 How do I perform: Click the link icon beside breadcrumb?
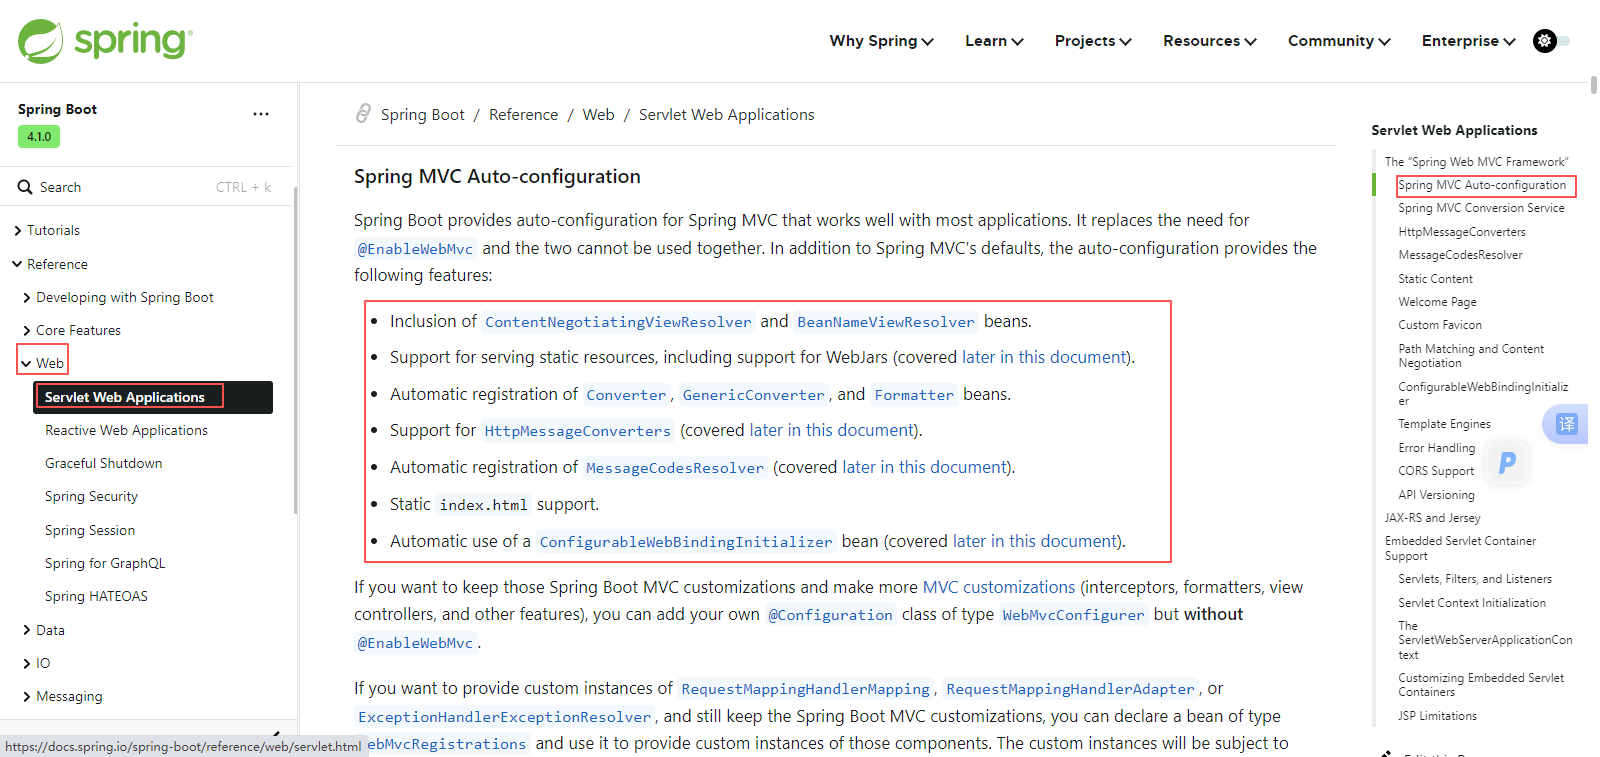coord(363,114)
